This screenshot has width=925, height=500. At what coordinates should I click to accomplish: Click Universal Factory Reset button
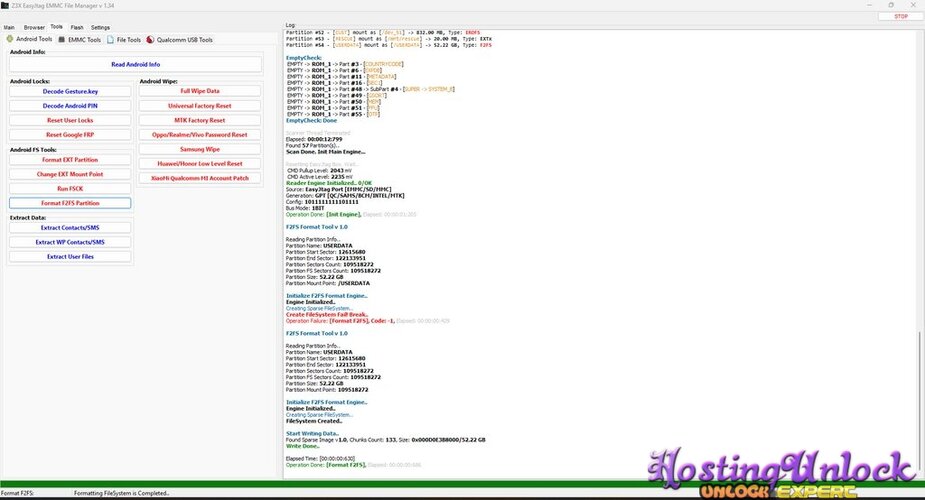[x=200, y=106]
